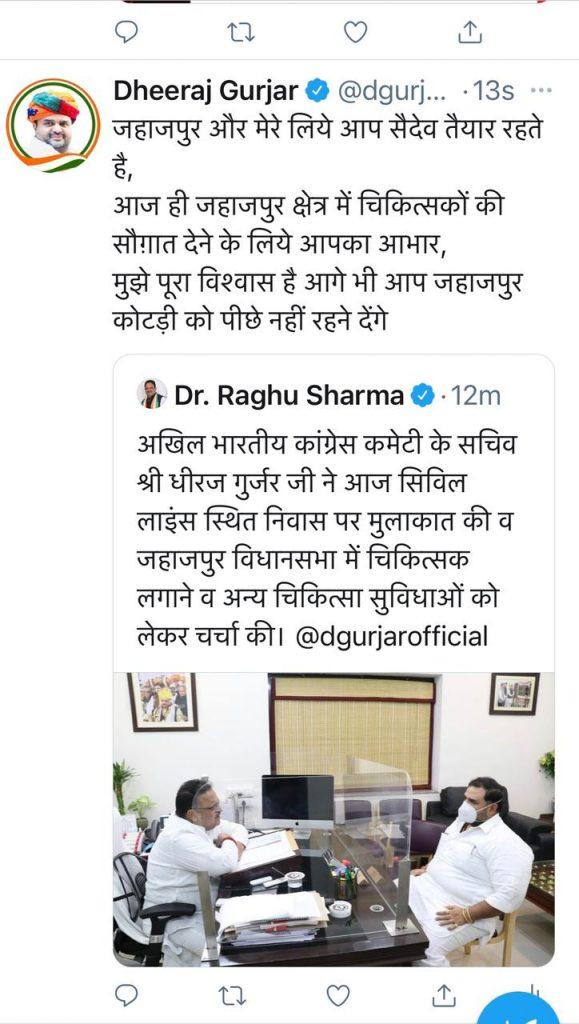Open the @dgurj... handle link

pyautogui.click(x=390, y=92)
